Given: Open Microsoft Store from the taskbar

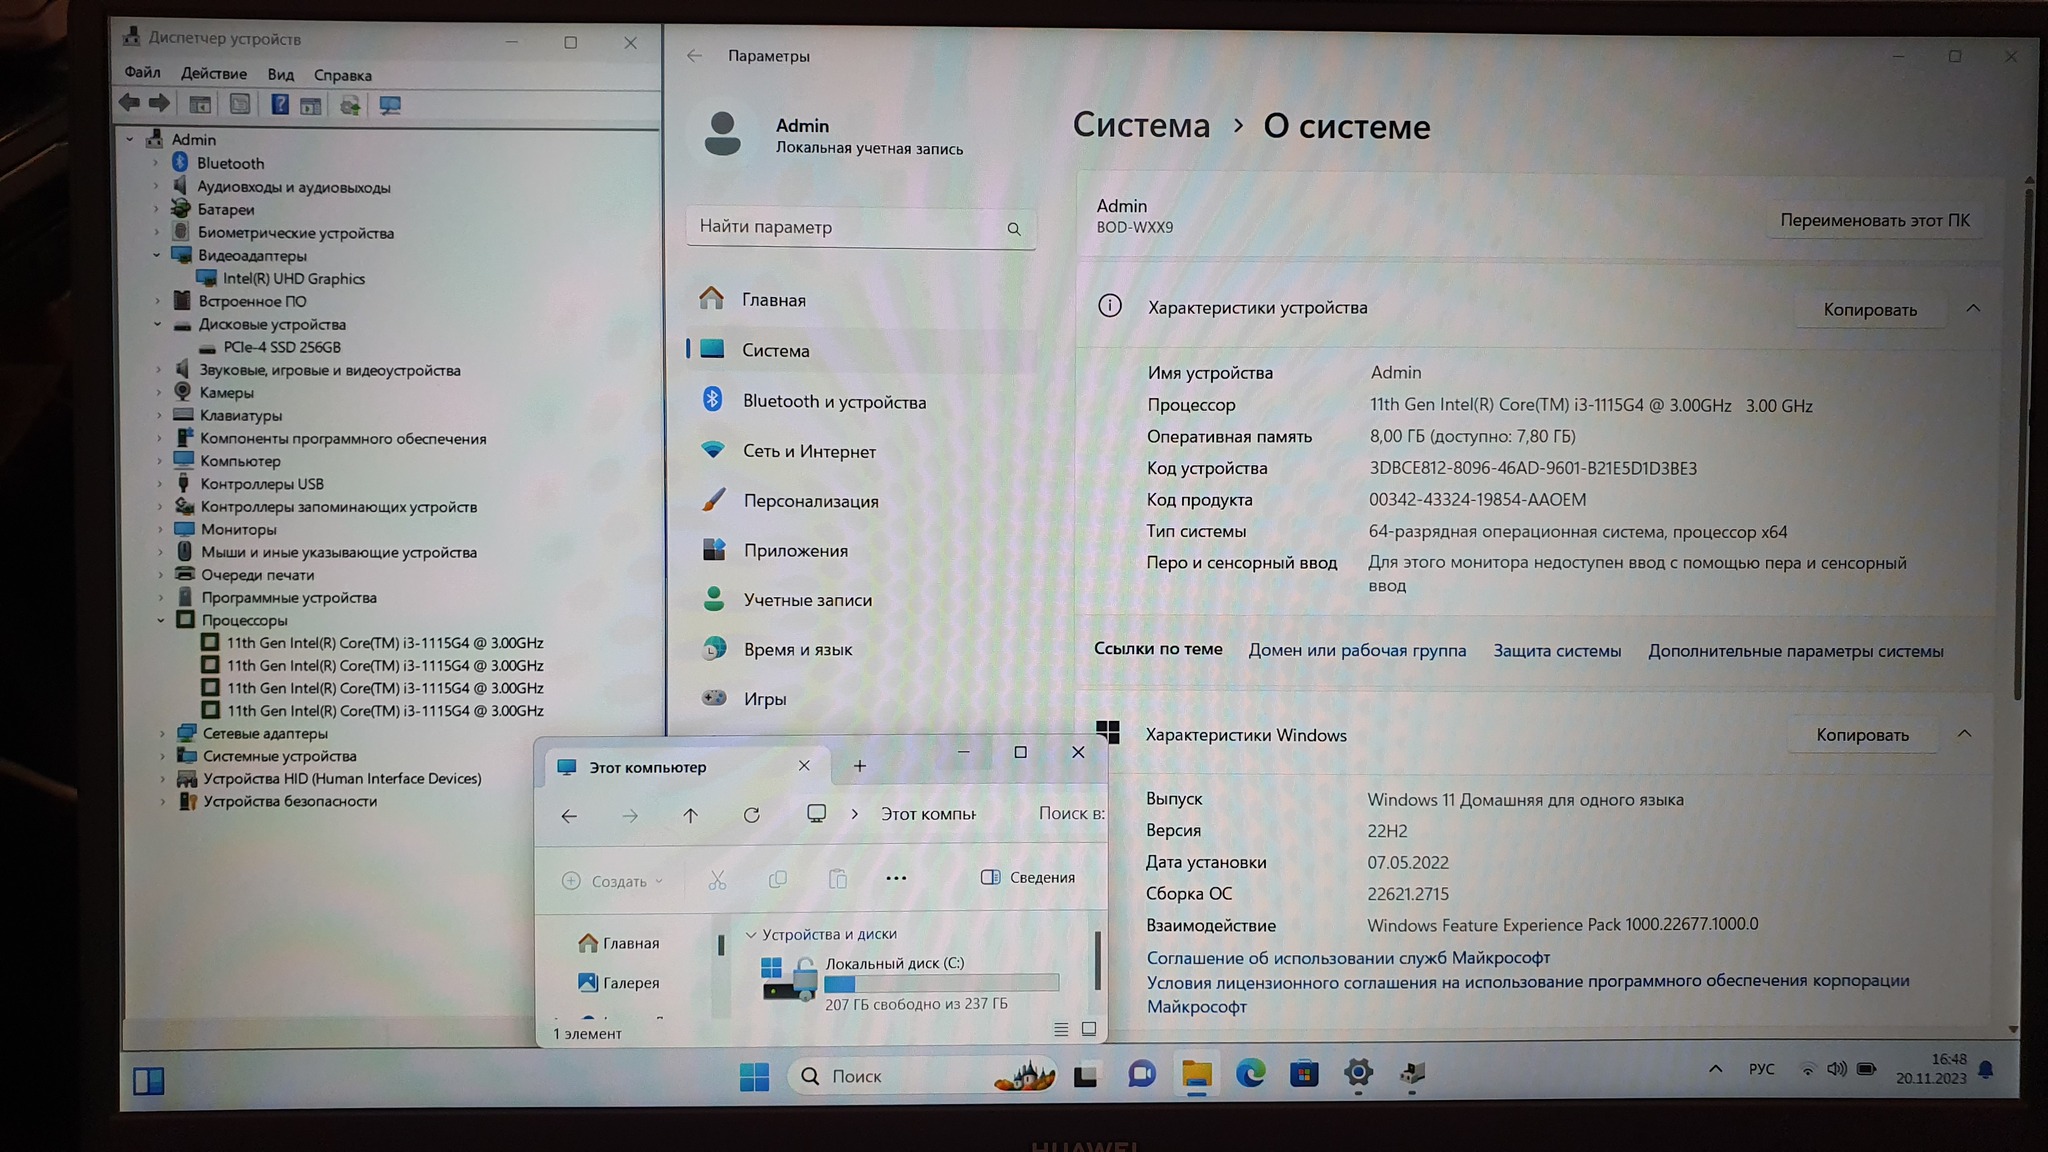Looking at the screenshot, I should pyautogui.click(x=1304, y=1074).
